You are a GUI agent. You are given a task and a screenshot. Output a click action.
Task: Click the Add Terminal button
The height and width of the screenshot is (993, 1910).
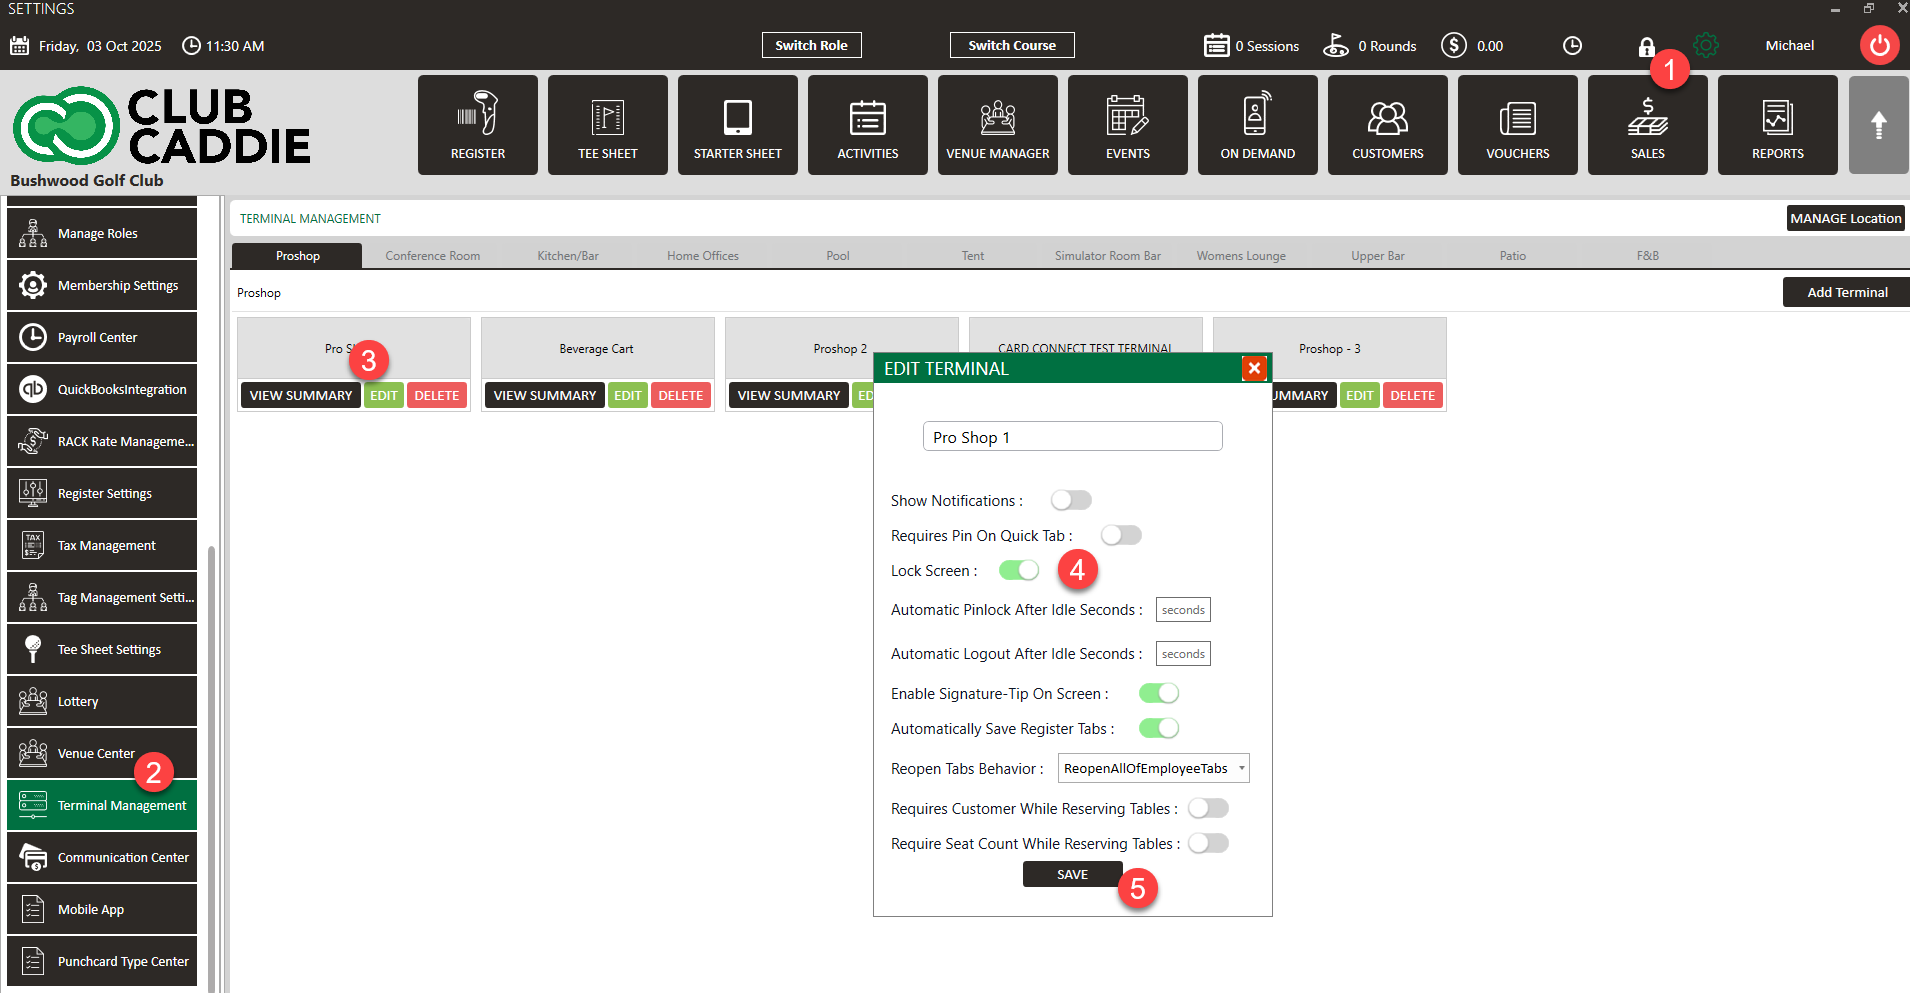click(x=1847, y=292)
